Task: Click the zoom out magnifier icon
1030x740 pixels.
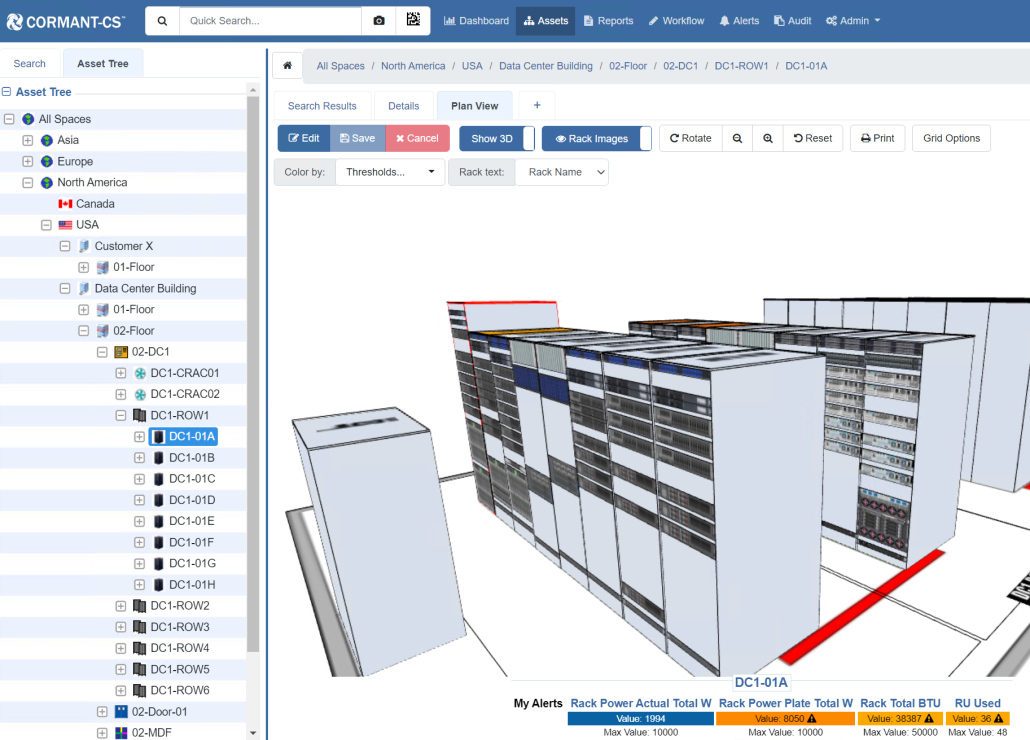Action: (x=737, y=139)
